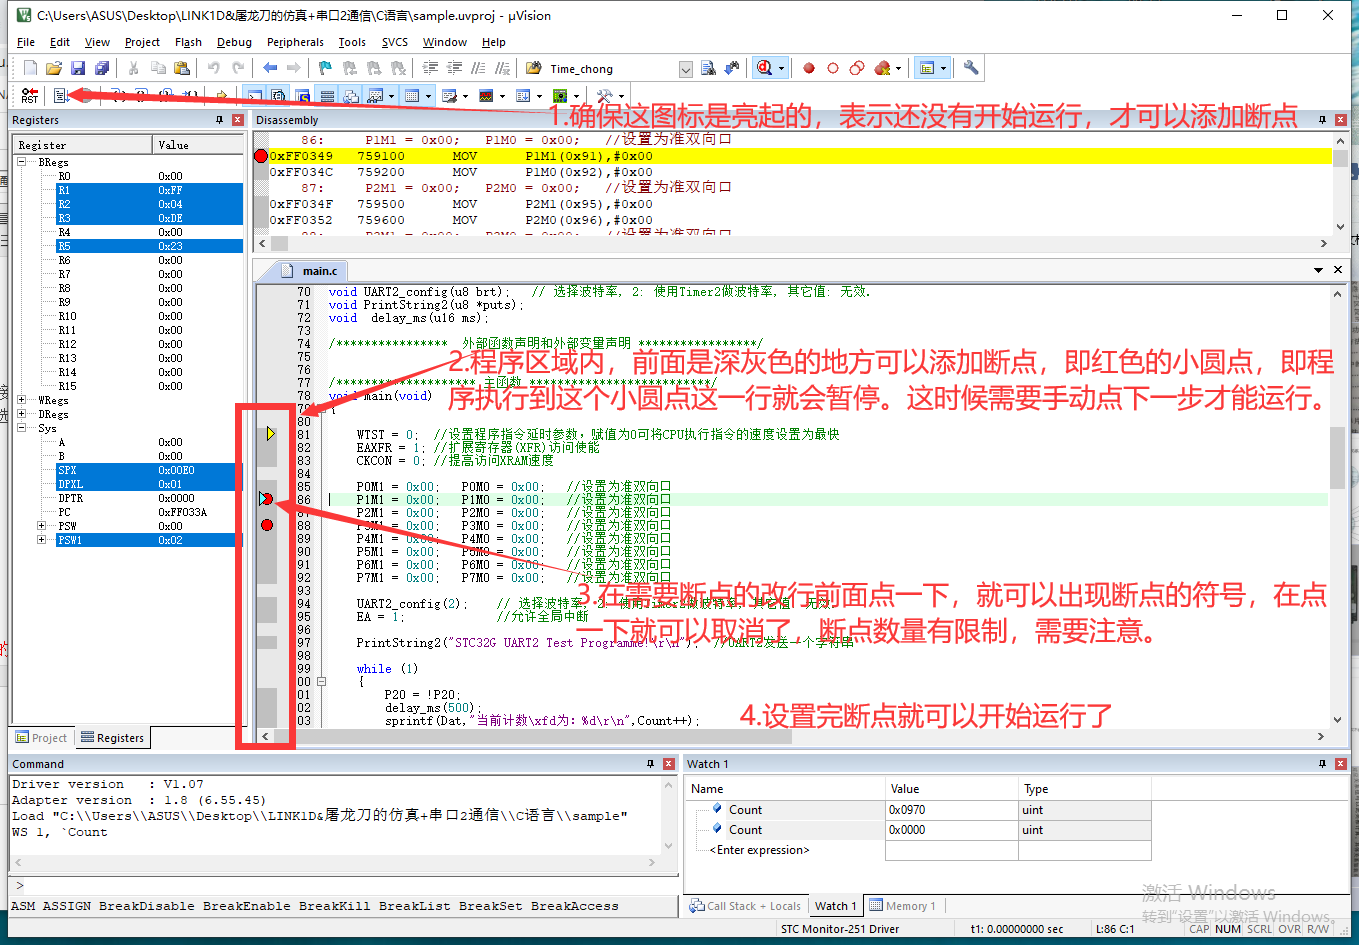Click the Window Layout toolbar icon
This screenshot has width=1359, height=945.
[x=927, y=68]
